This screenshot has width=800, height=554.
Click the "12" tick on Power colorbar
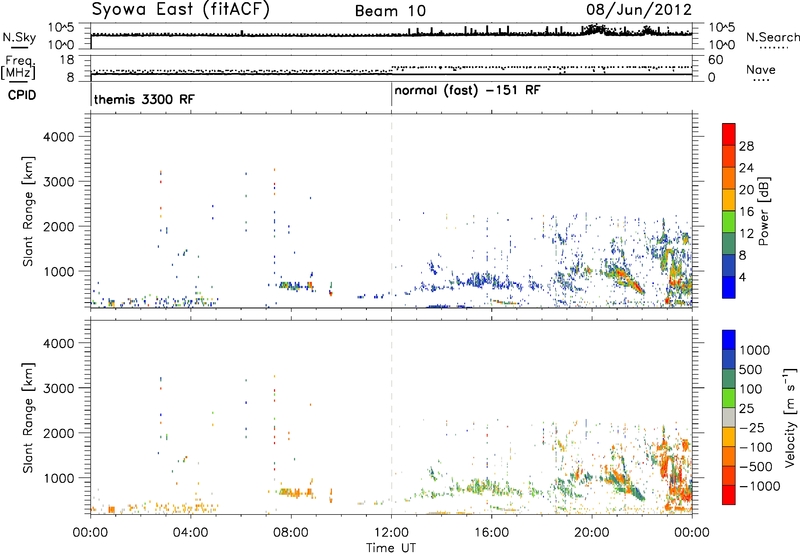pos(746,233)
